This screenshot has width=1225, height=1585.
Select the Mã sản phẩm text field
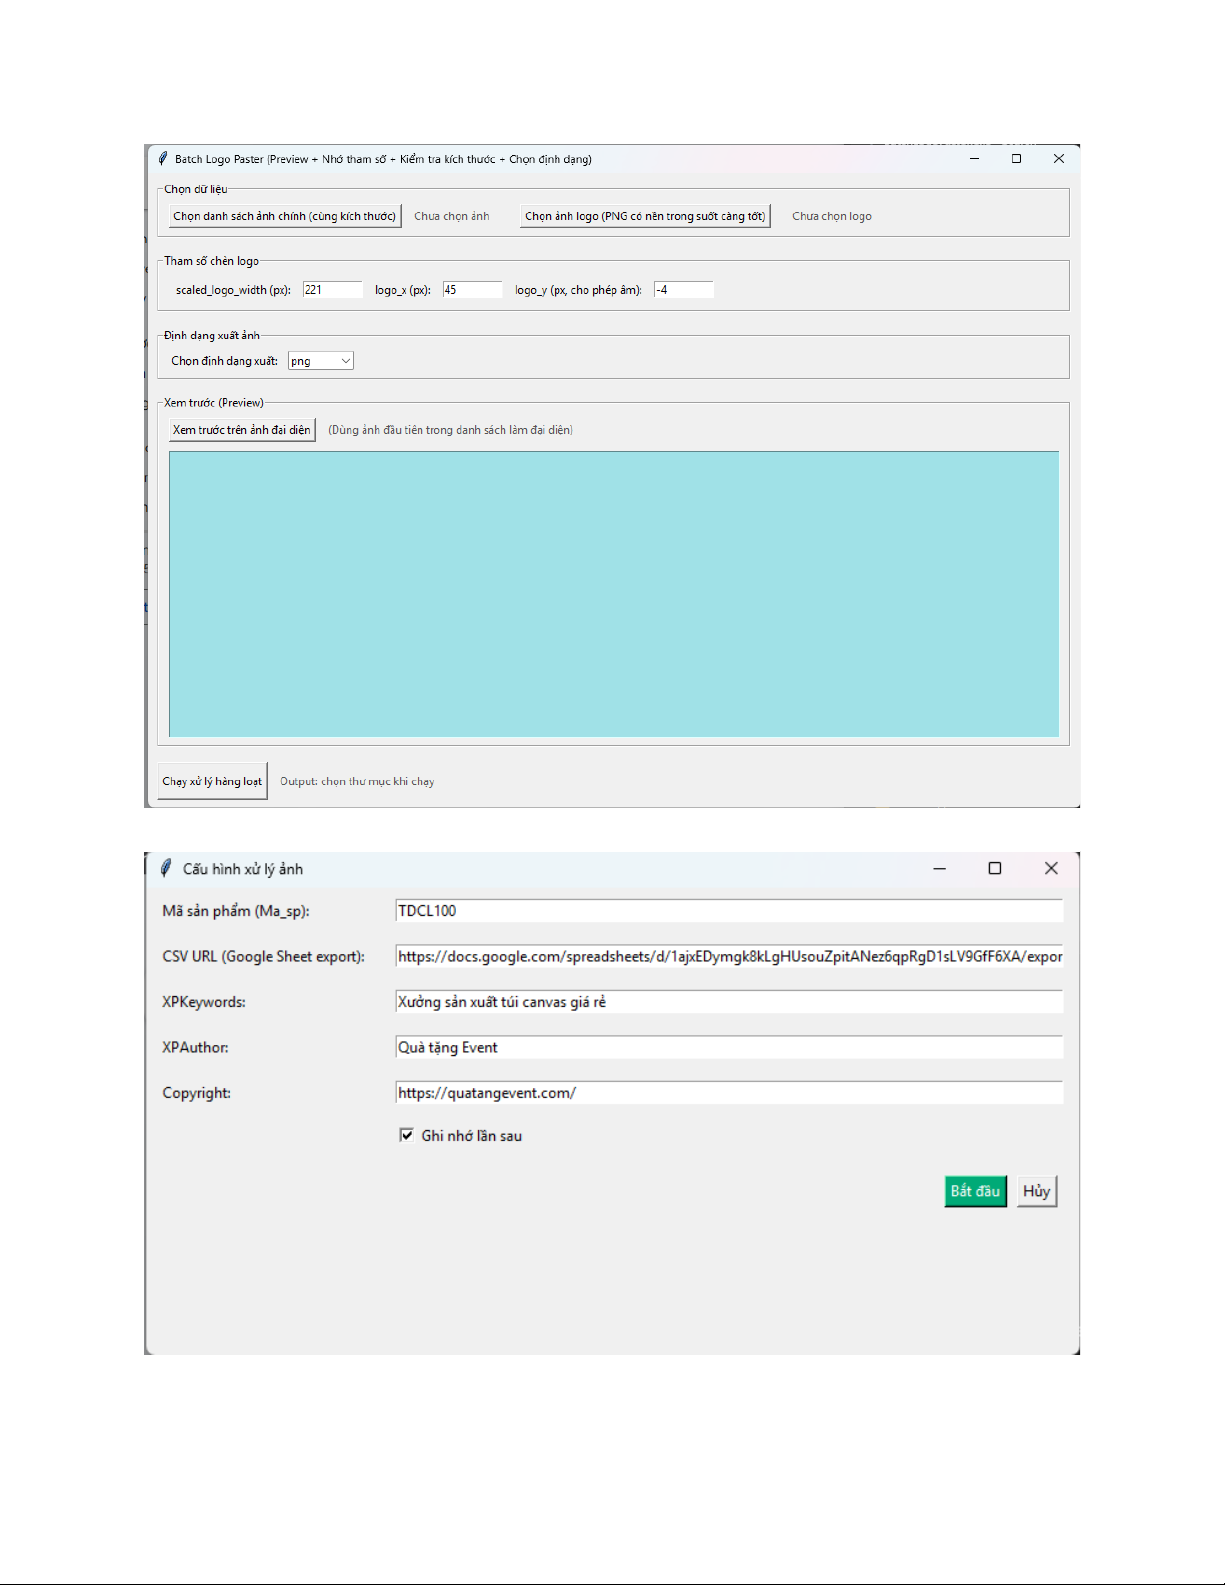click(x=728, y=911)
